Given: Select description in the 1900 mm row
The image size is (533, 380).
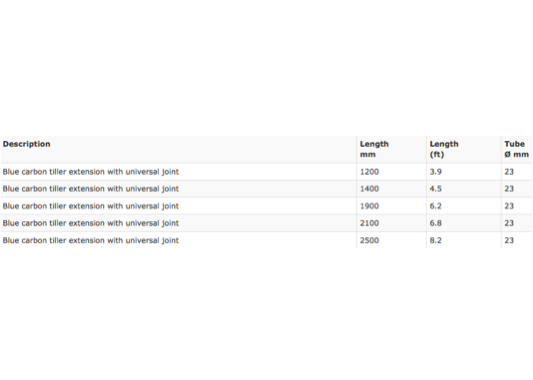Looking at the screenshot, I should 91,206.
